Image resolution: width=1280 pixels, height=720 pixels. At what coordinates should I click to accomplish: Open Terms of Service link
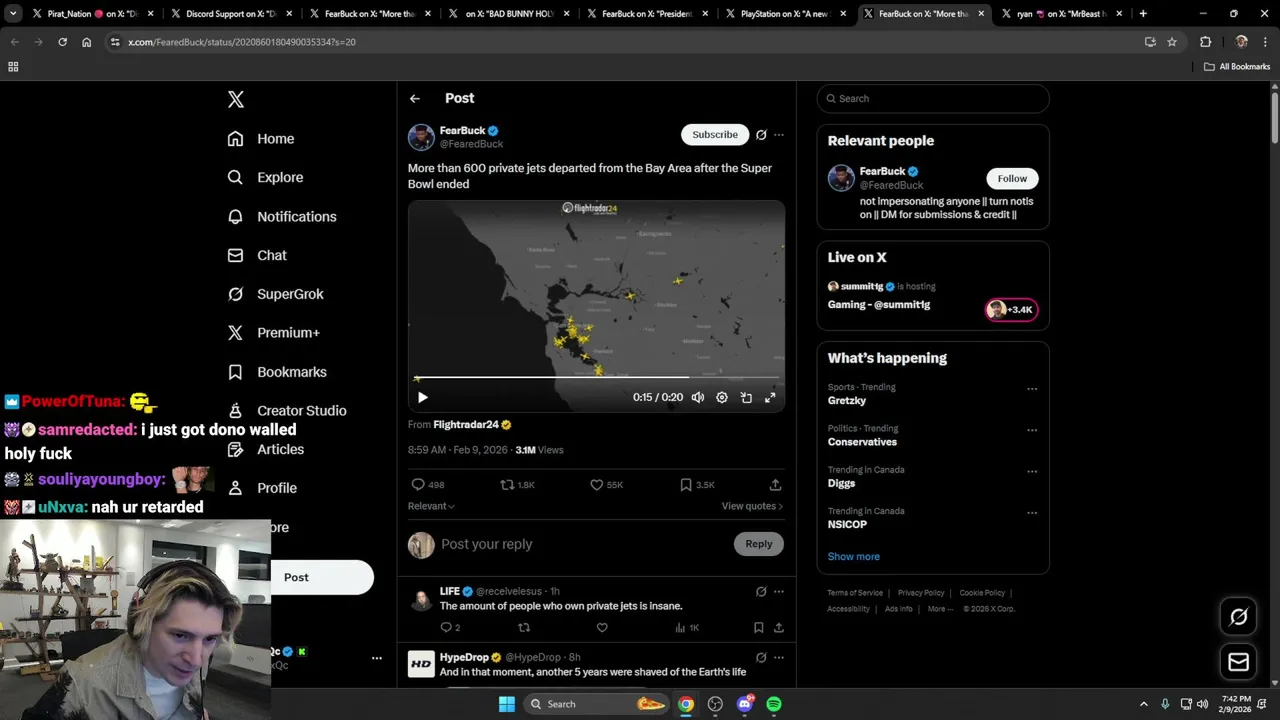tap(855, 593)
